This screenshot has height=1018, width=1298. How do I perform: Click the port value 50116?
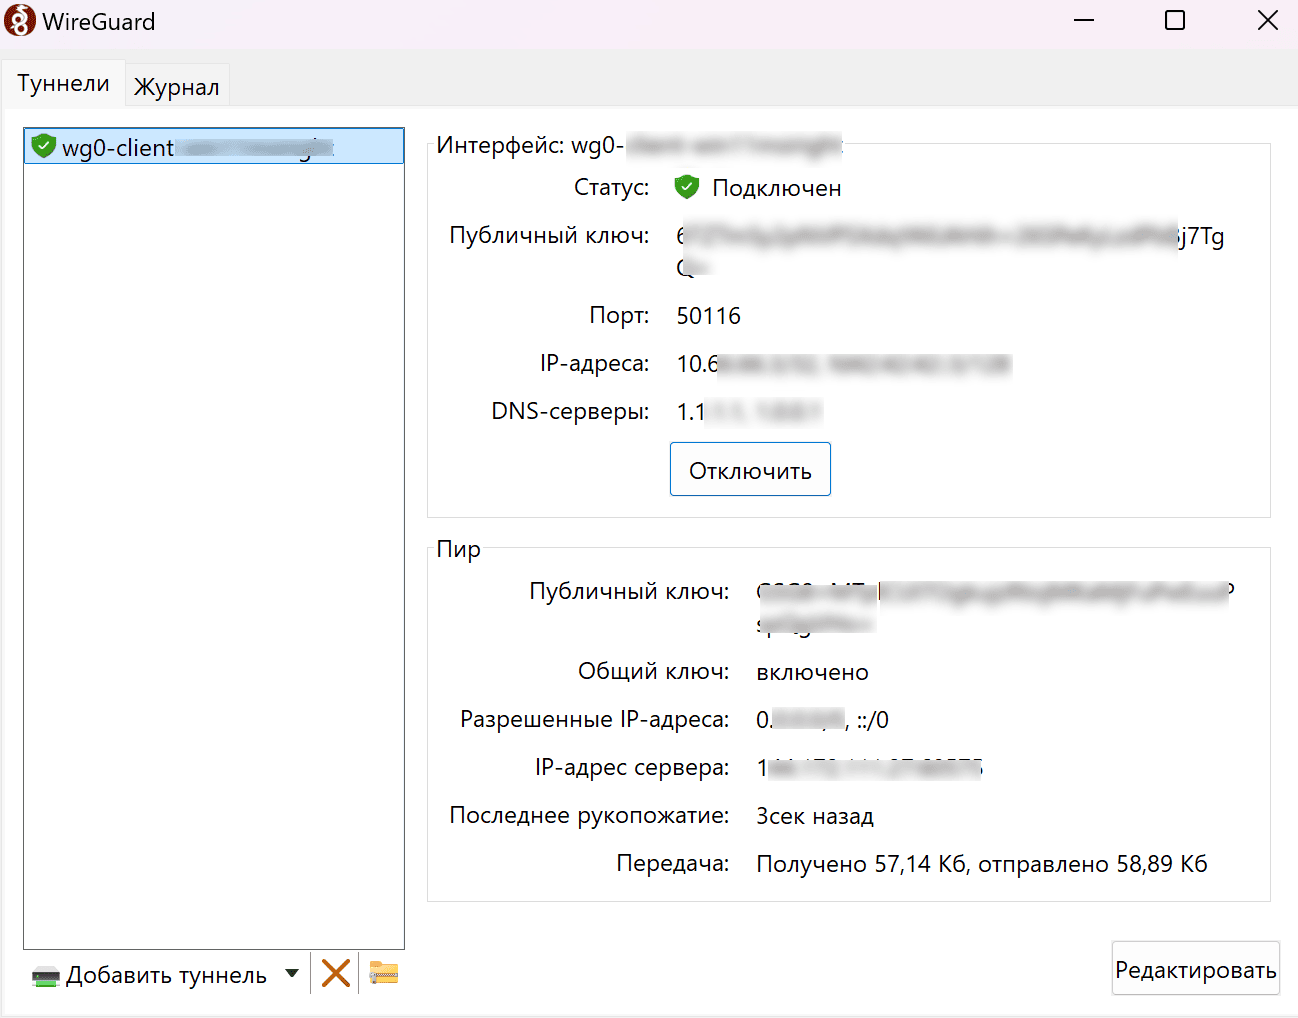coord(709,316)
